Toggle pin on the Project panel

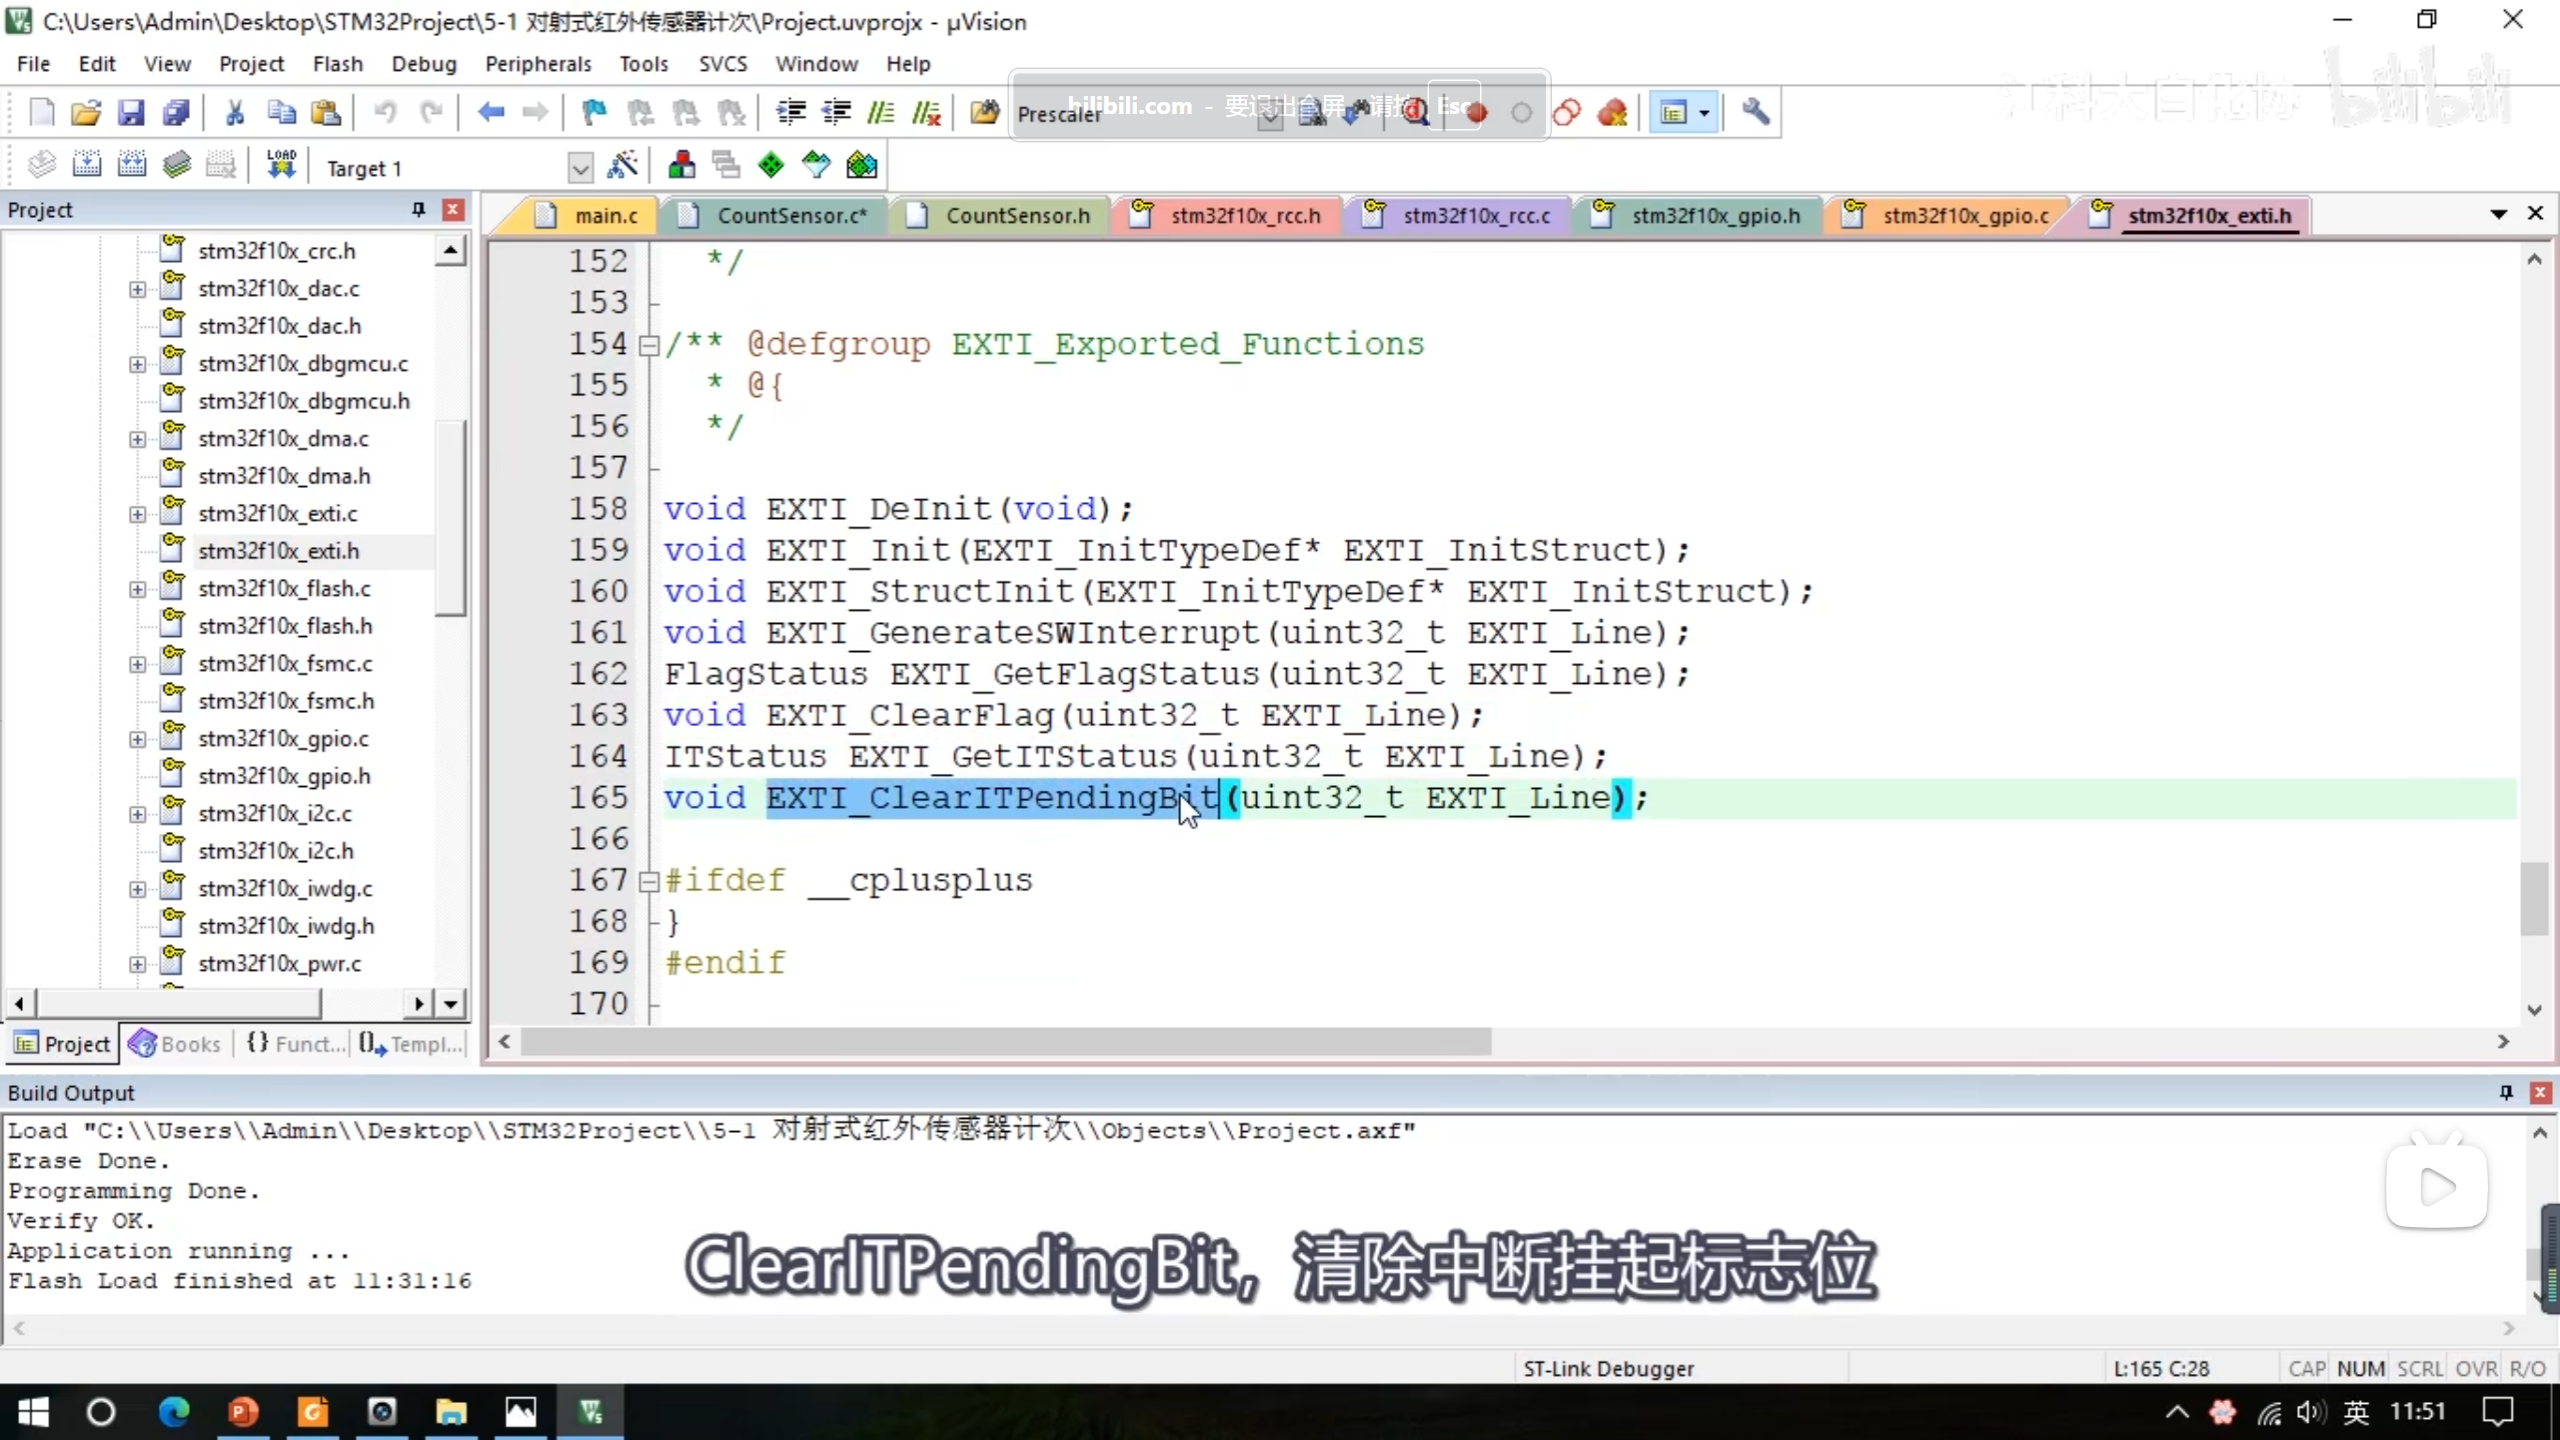pyautogui.click(x=418, y=209)
